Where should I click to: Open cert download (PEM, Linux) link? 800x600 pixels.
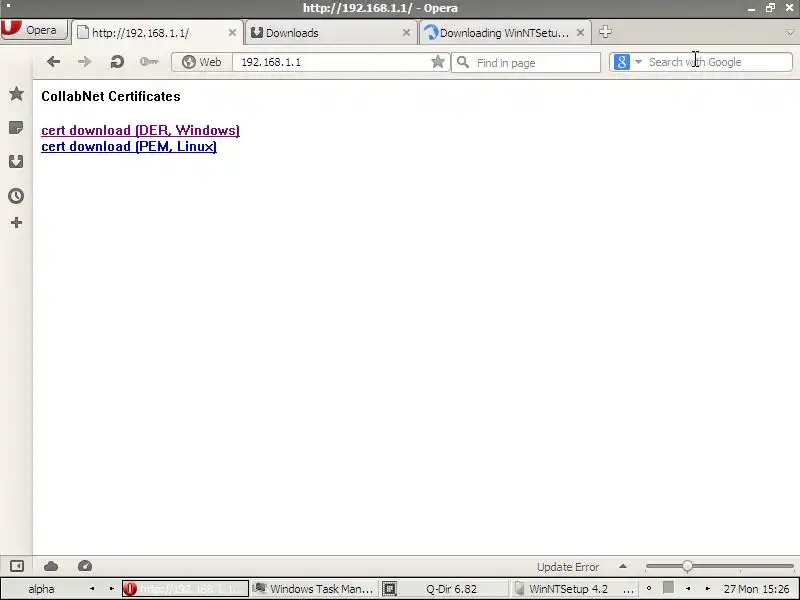[x=129, y=146]
